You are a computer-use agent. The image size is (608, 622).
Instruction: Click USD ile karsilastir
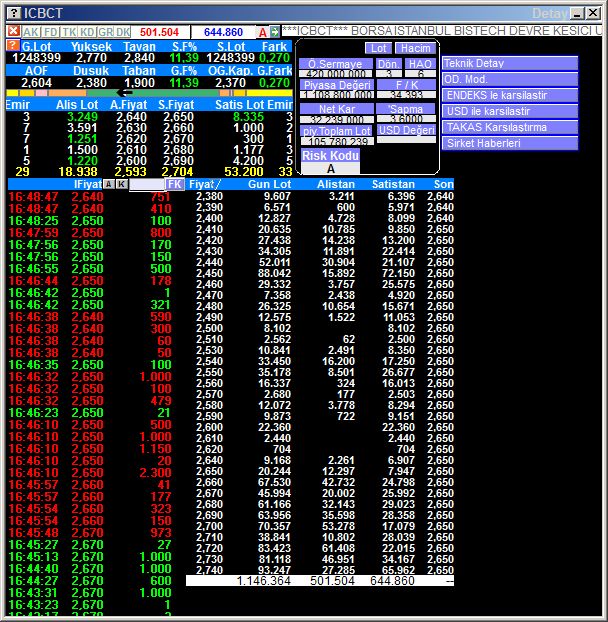(x=510, y=111)
